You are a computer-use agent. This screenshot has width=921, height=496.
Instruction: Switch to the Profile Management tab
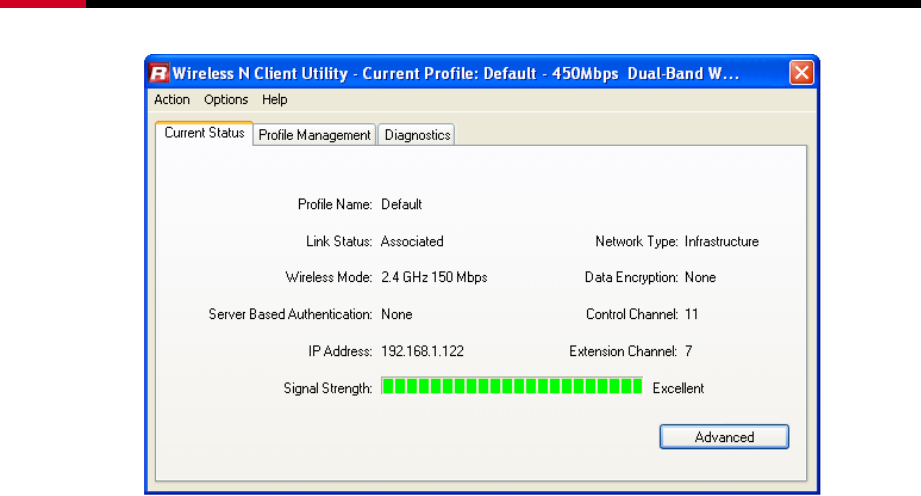[x=314, y=135]
